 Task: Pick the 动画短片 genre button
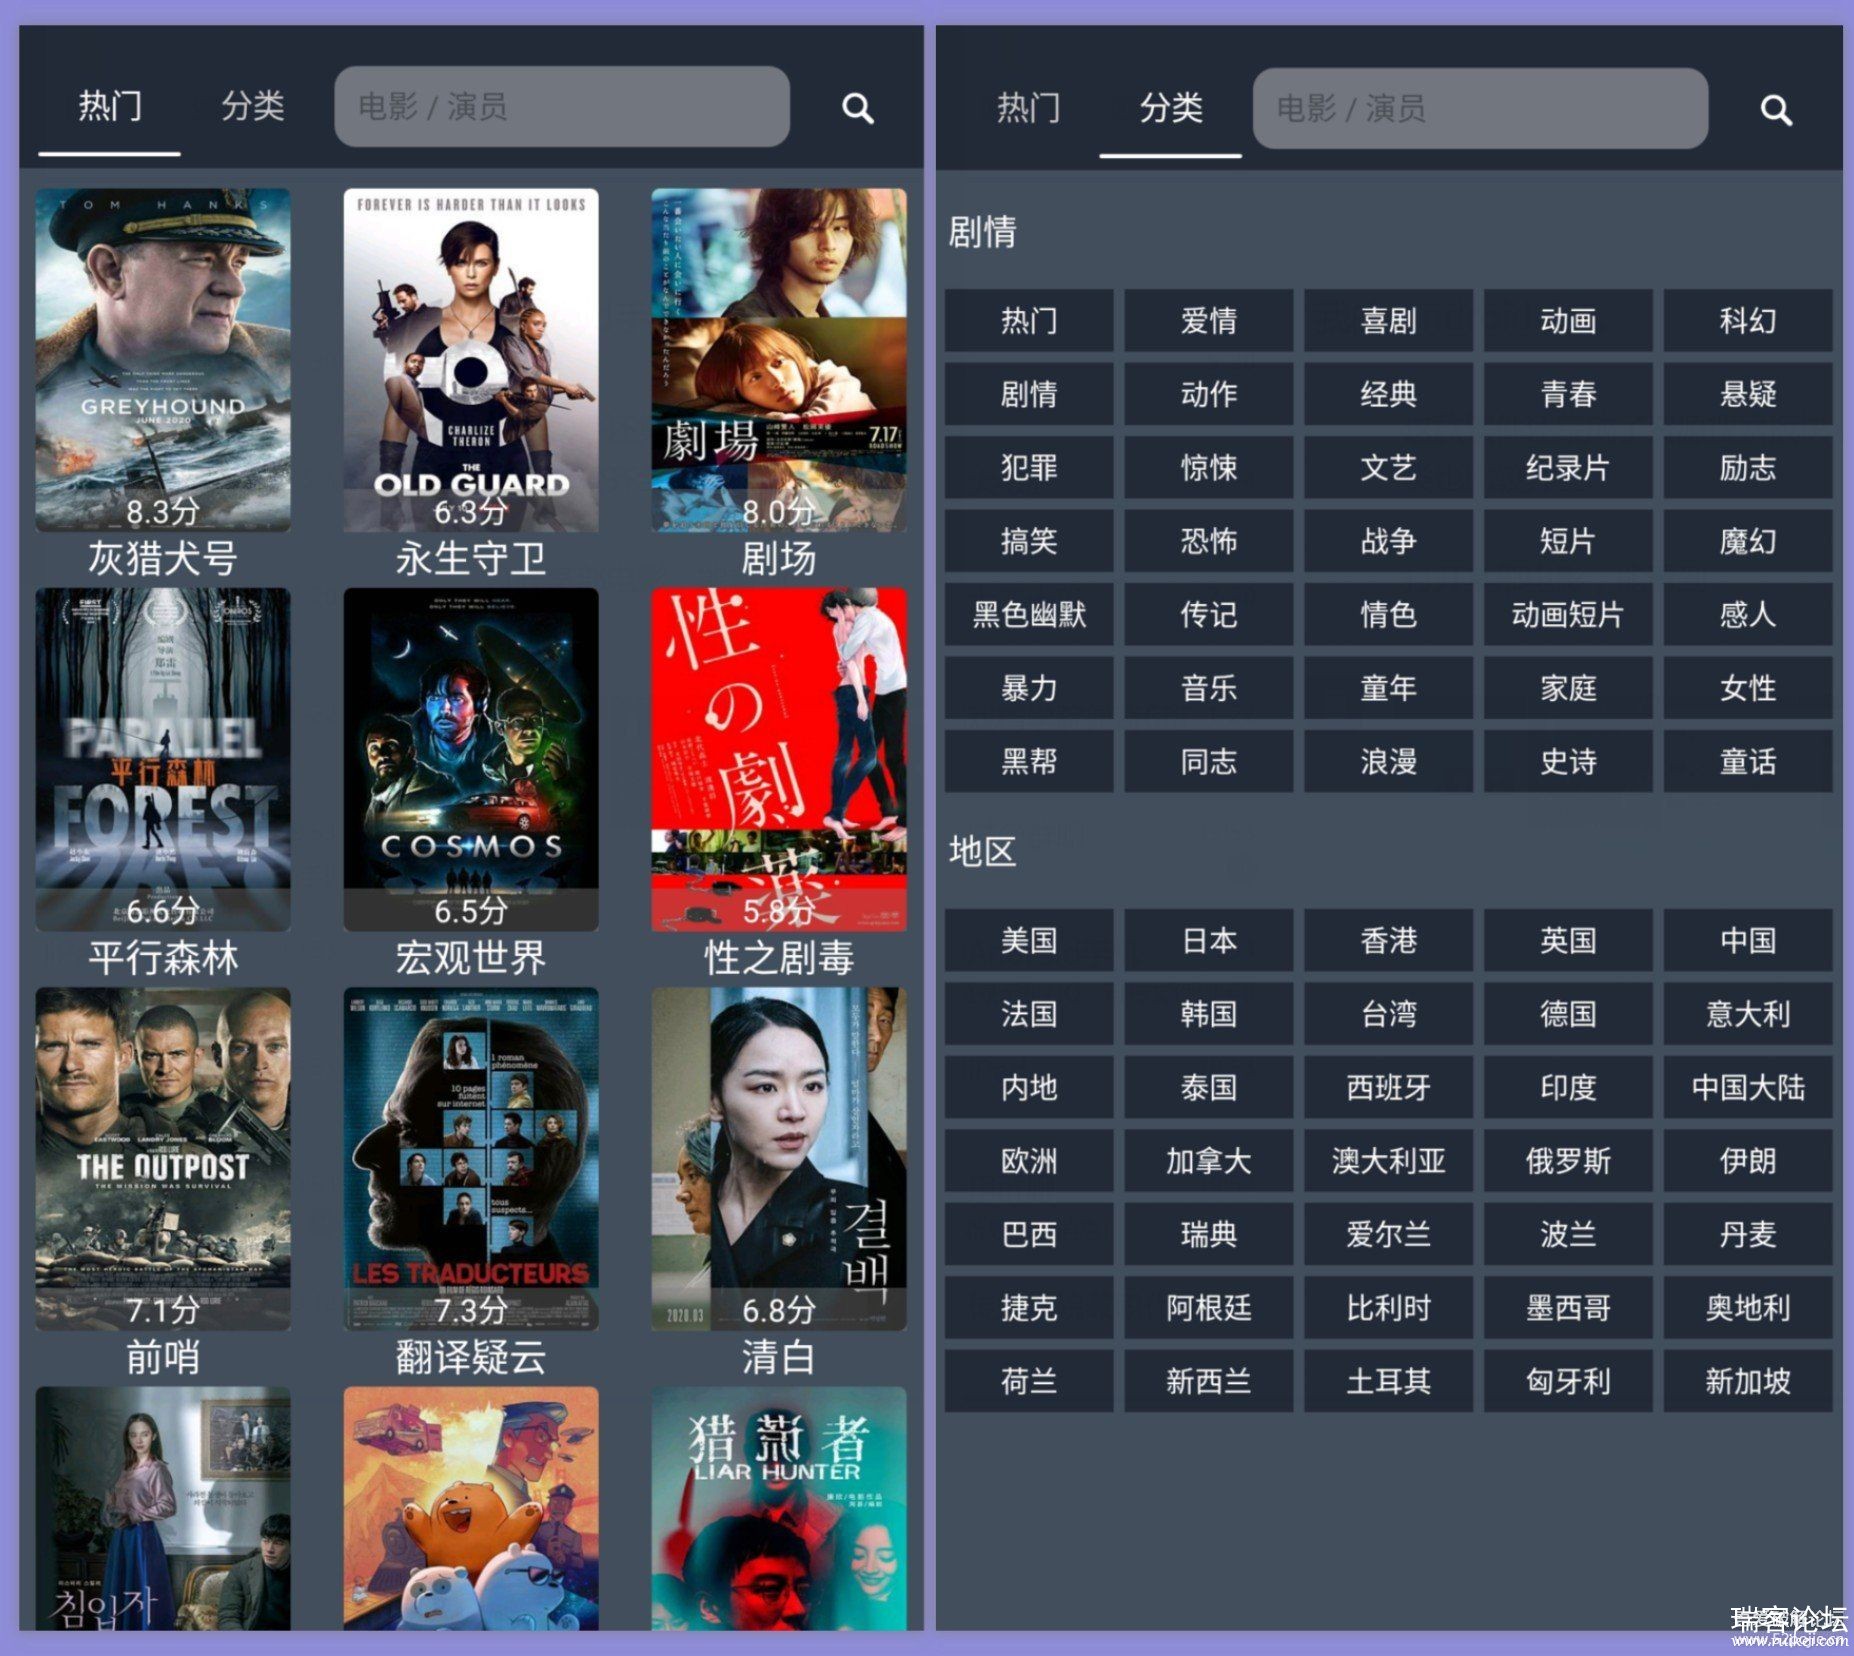point(1568,615)
